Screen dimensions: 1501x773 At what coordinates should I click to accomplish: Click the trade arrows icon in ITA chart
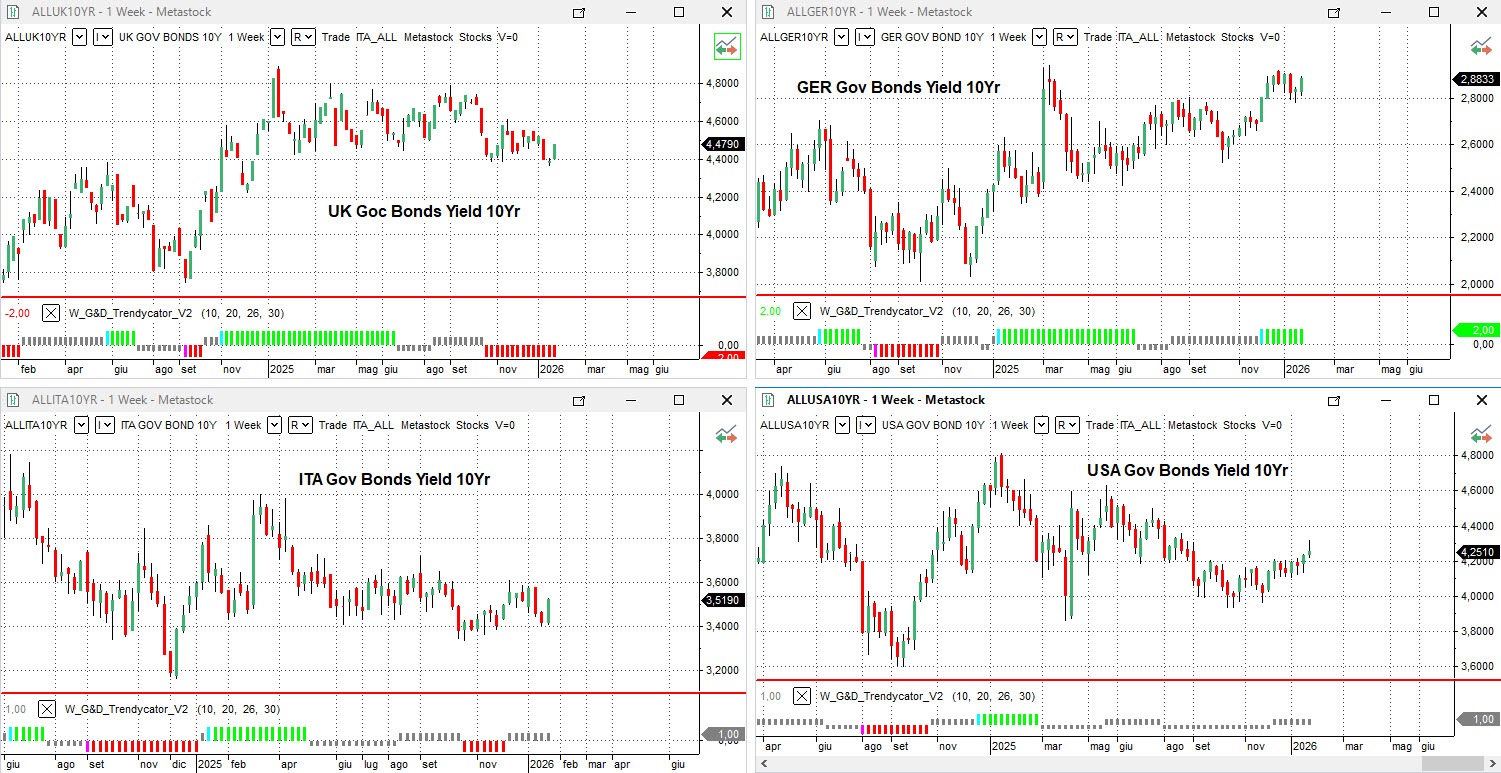(x=726, y=434)
